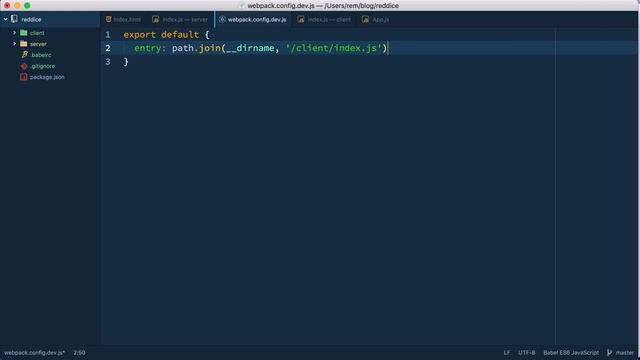Open .gitignore file from tree
The image size is (640, 360).
point(42,66)
